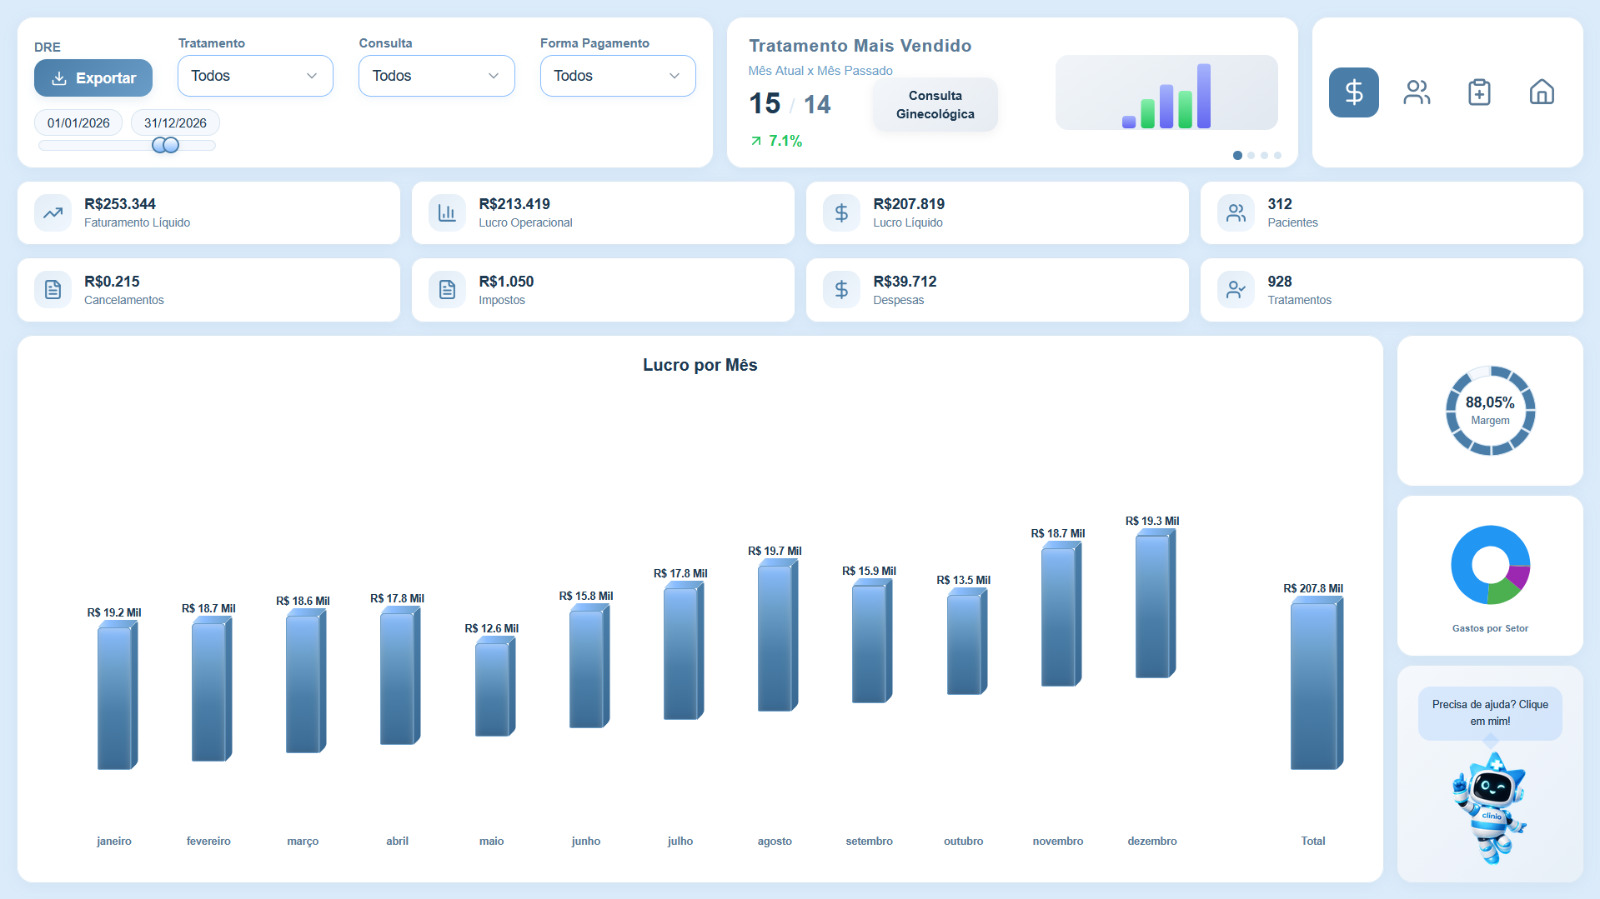Image resolution: width=1600 pixels, height=899 pixels.
Task: Select the last carousel dot
Action: click(x=1277, y=155)
